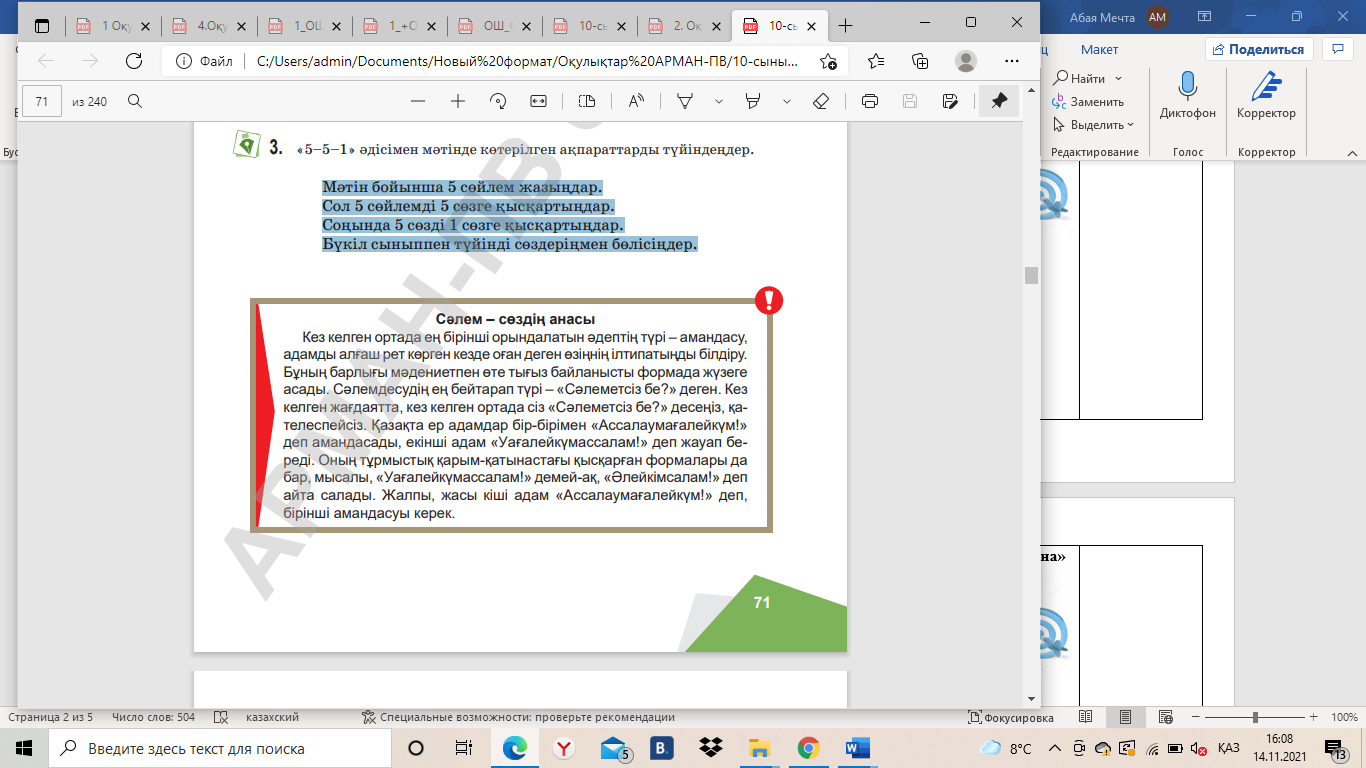The height and width of the screenshot is (768, 1366).
Task: Click the PDF Save as icon
Action: click(950, 101)
